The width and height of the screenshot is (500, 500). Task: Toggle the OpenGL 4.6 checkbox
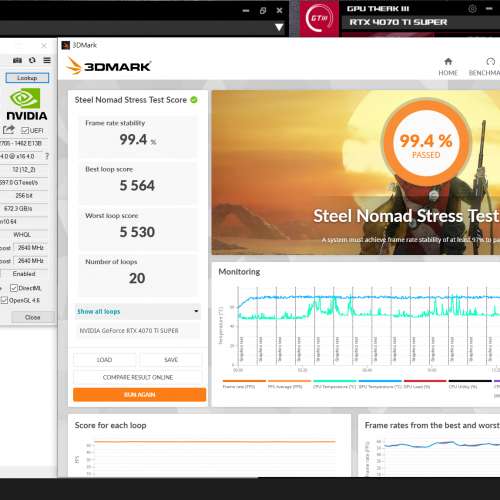[4, 300]
